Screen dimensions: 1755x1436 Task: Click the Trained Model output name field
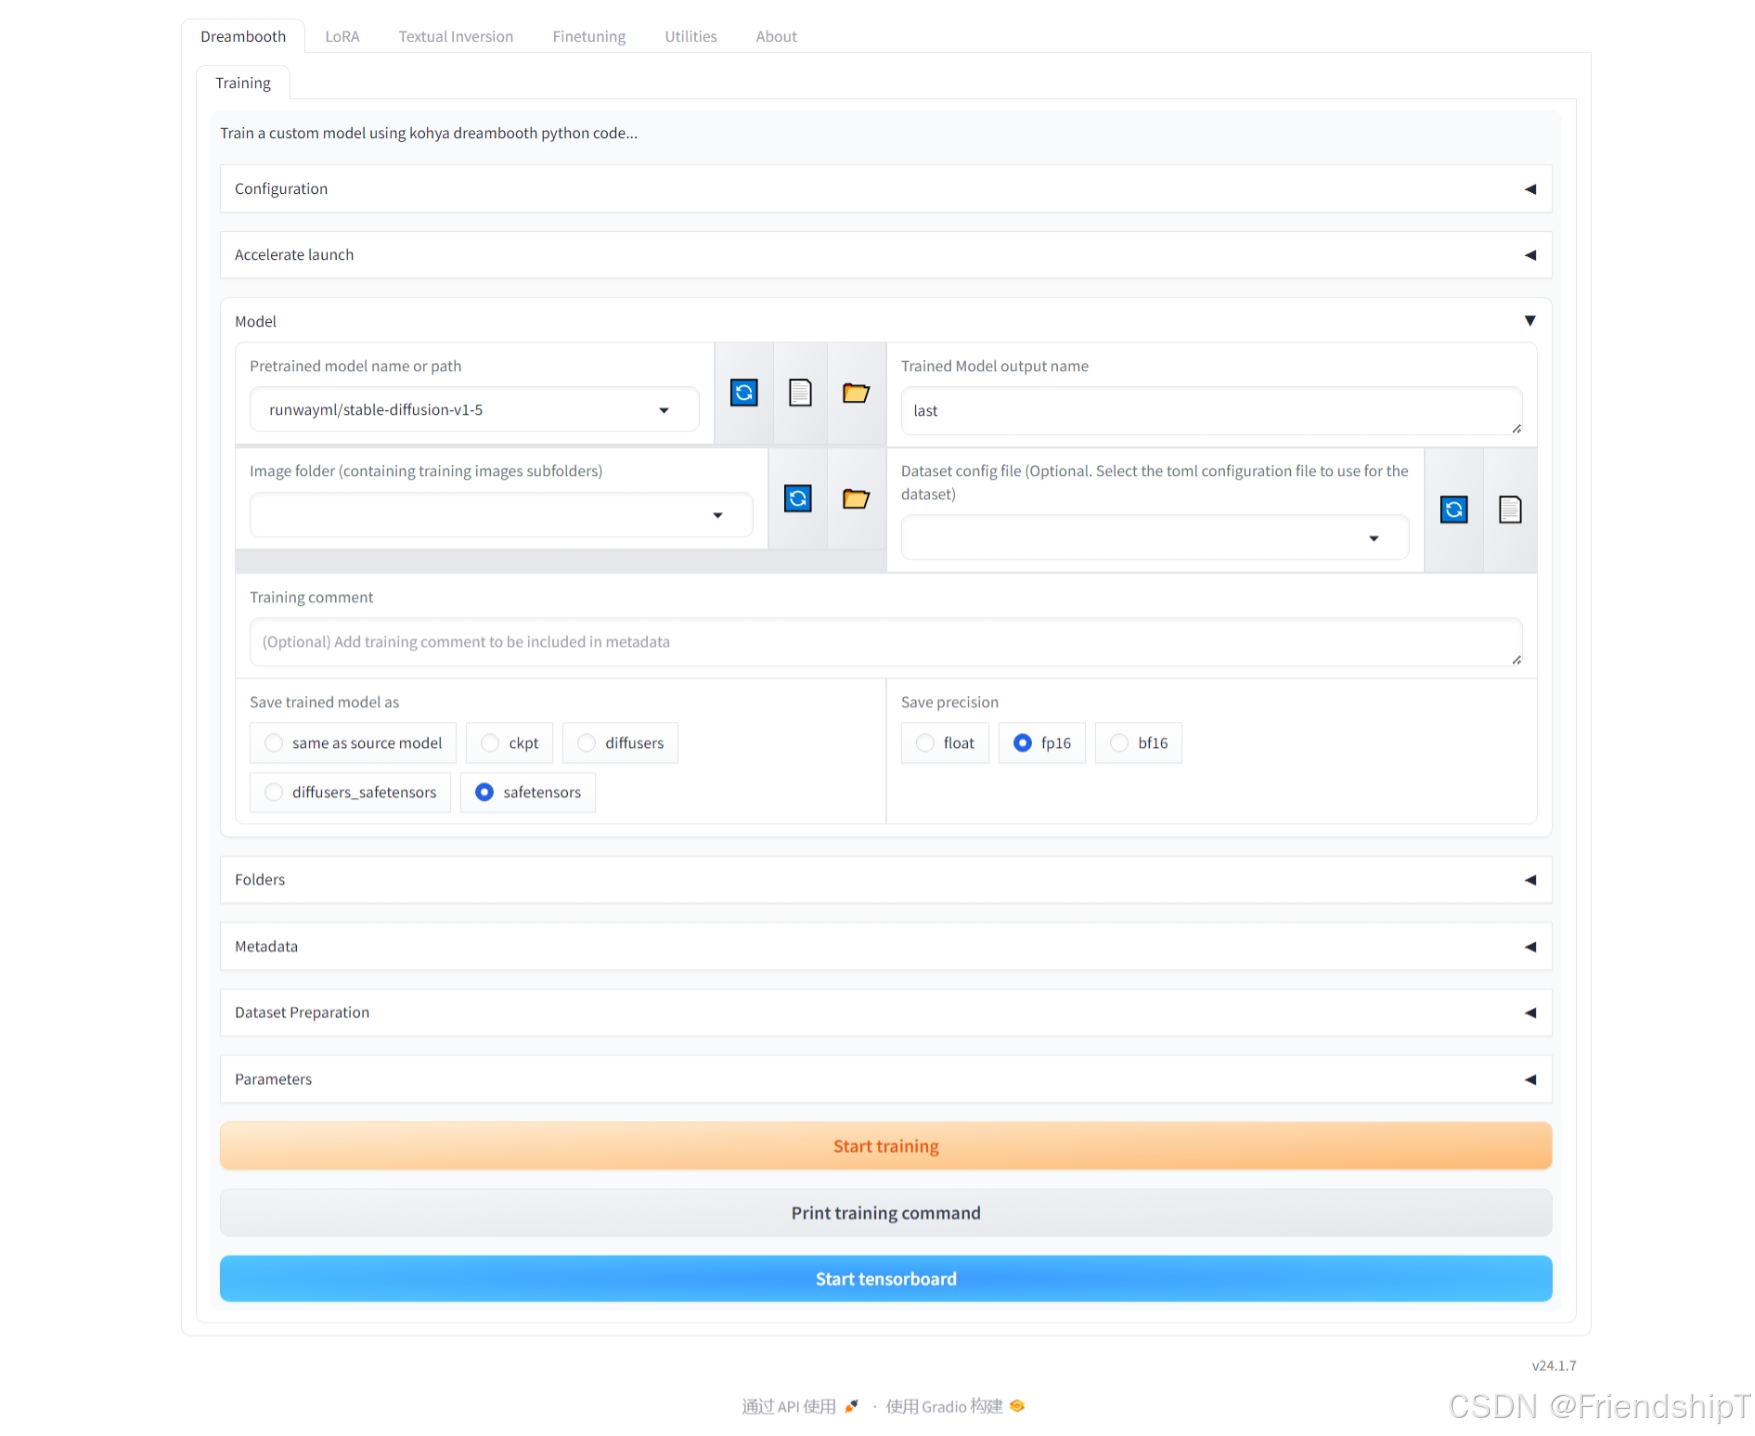point(1211,410)
